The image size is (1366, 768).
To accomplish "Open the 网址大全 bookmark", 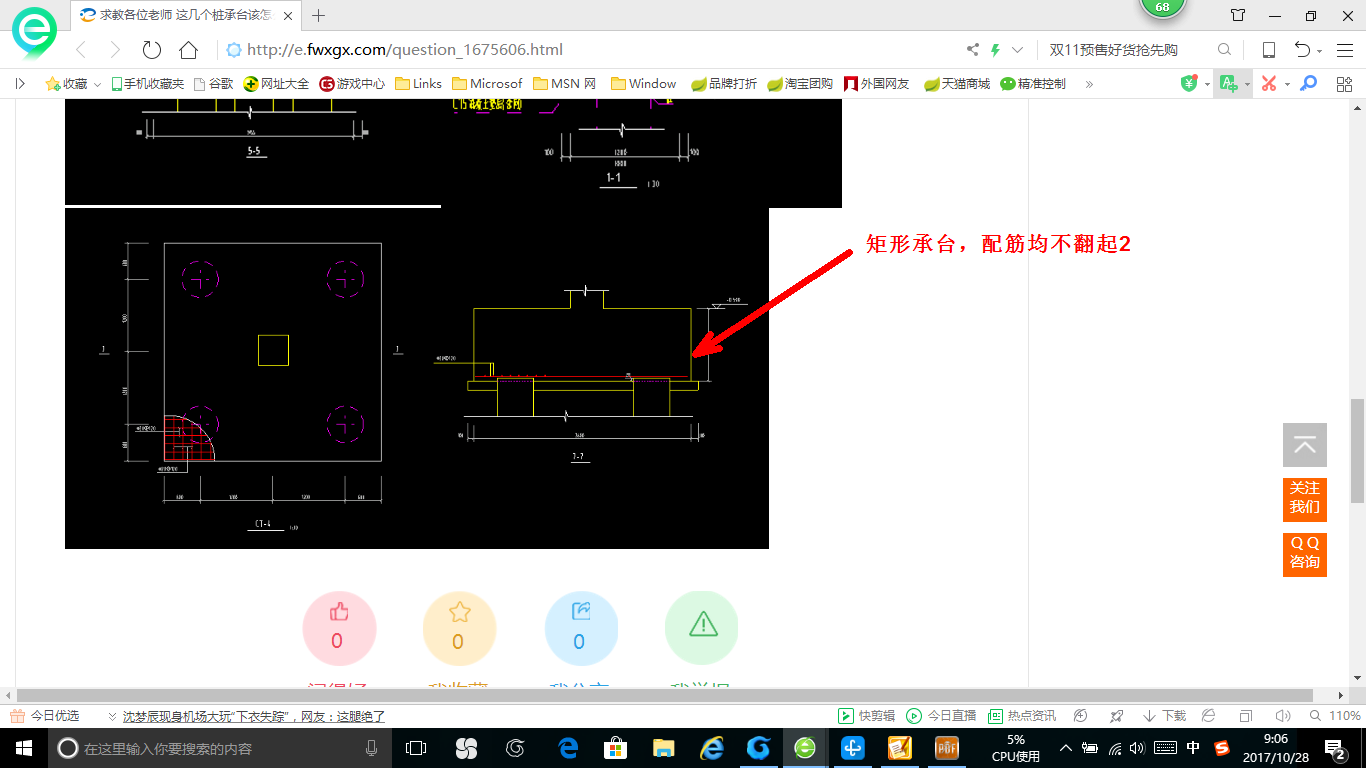I will pos(277,84).
